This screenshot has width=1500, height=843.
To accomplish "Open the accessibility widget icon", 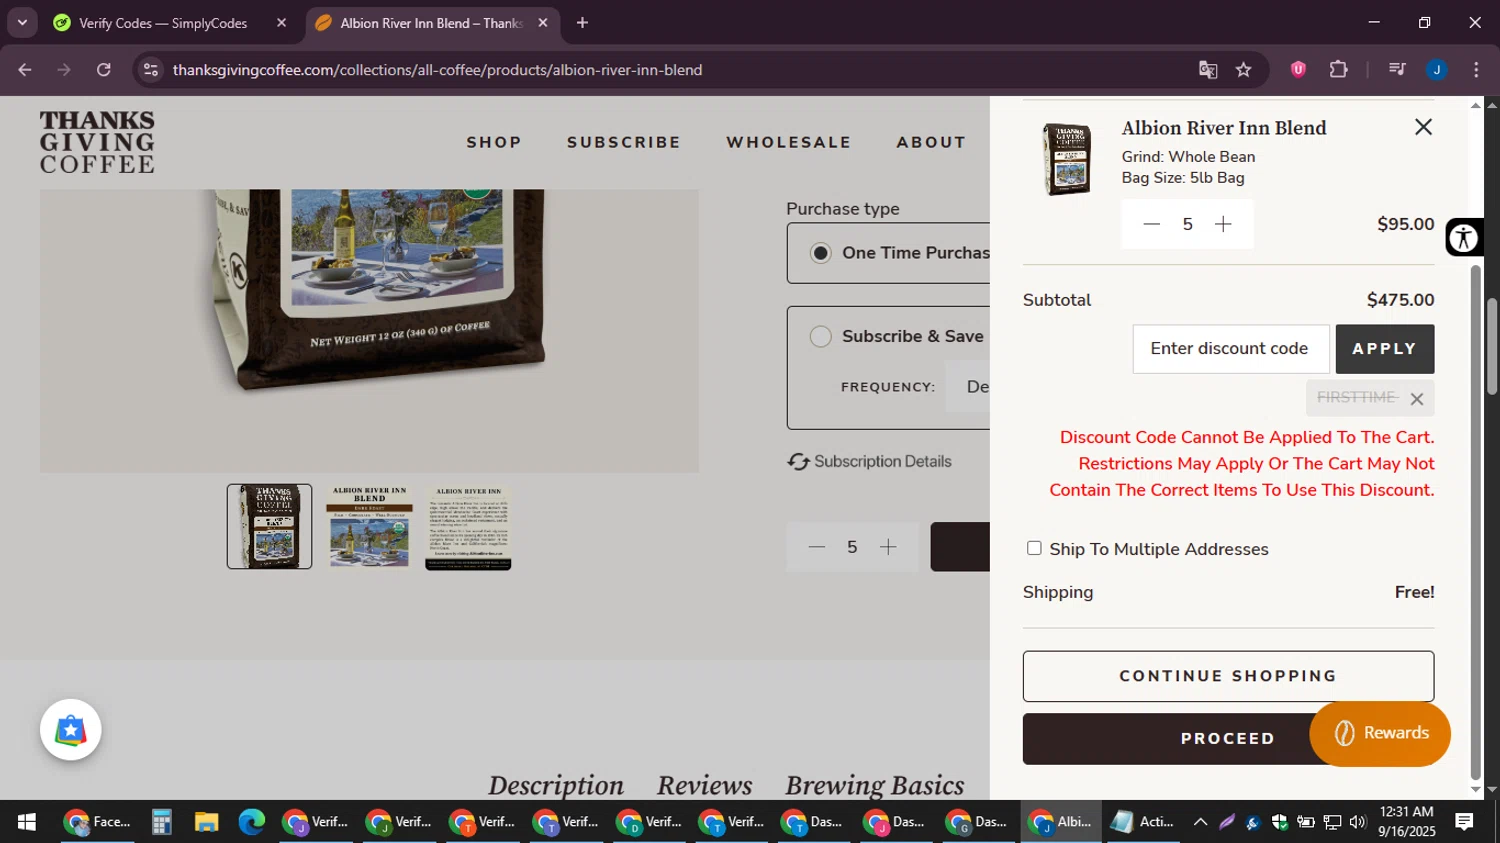I will tap(1464, 238).
